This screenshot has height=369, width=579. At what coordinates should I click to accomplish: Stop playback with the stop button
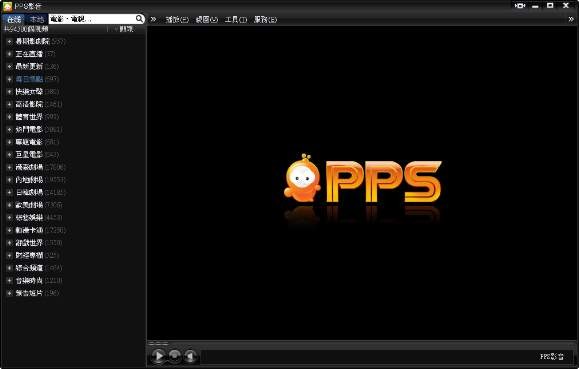[175, 356]
